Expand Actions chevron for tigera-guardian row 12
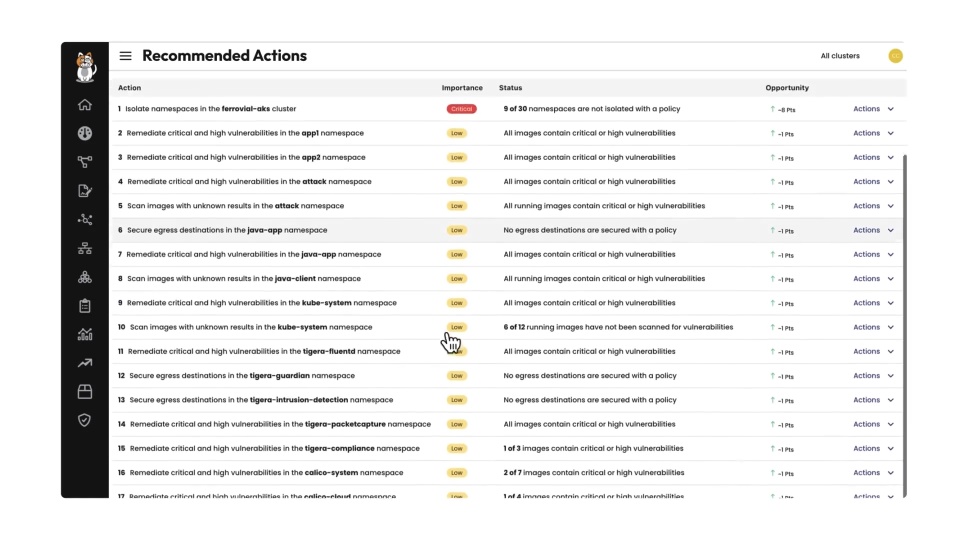Screen dimensions: 960x540 891,376
